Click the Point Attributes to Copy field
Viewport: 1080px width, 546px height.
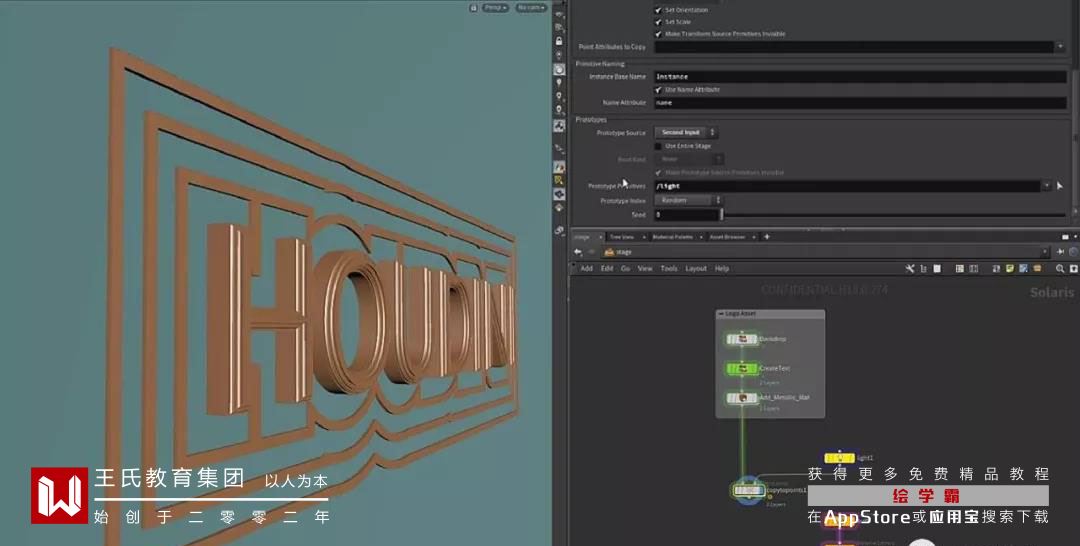(x=853, y=47)
